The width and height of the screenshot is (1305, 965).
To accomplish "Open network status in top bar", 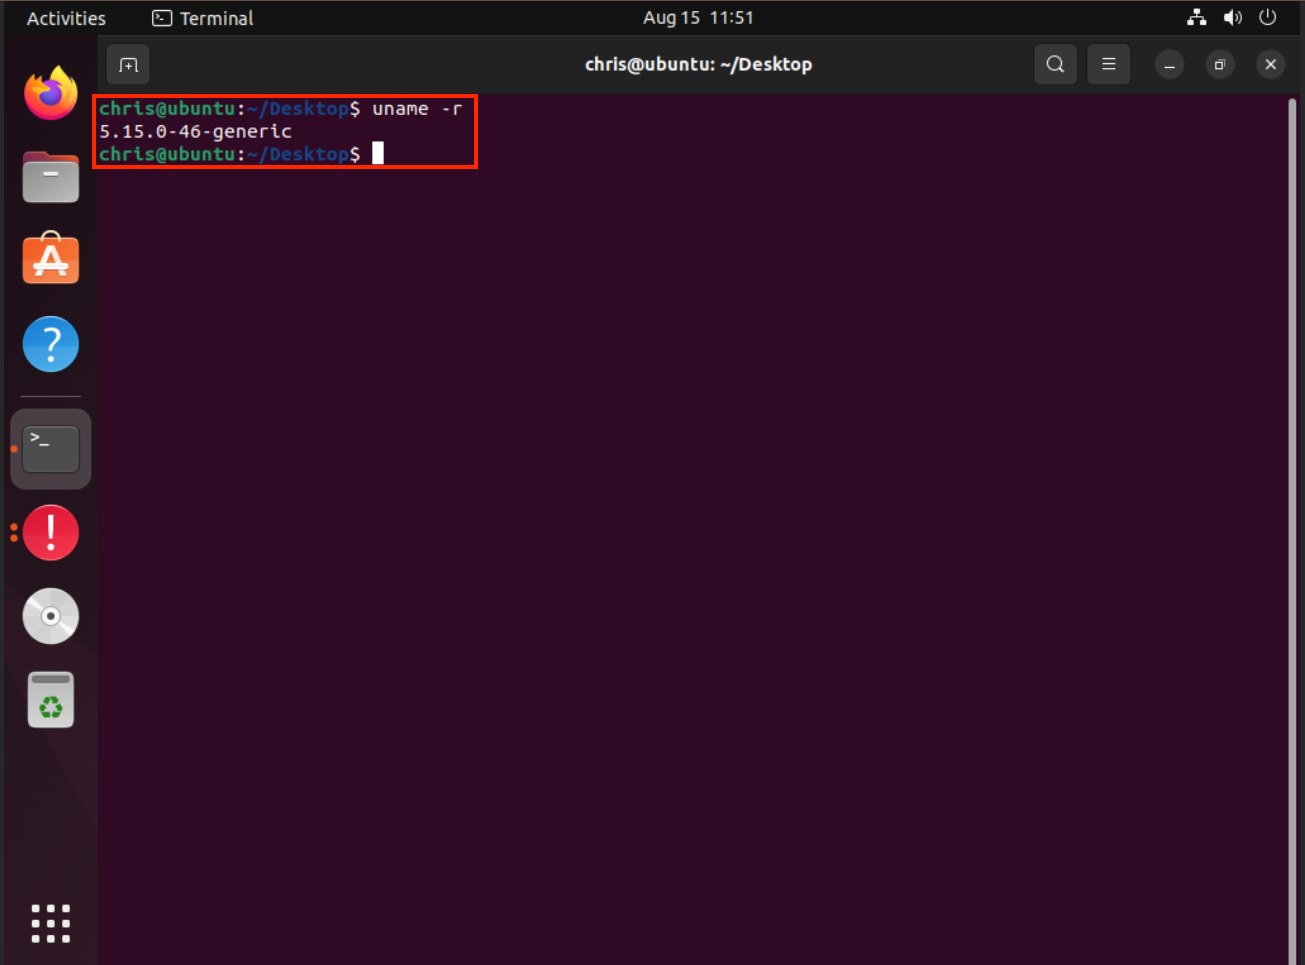I will [1196, 18].
